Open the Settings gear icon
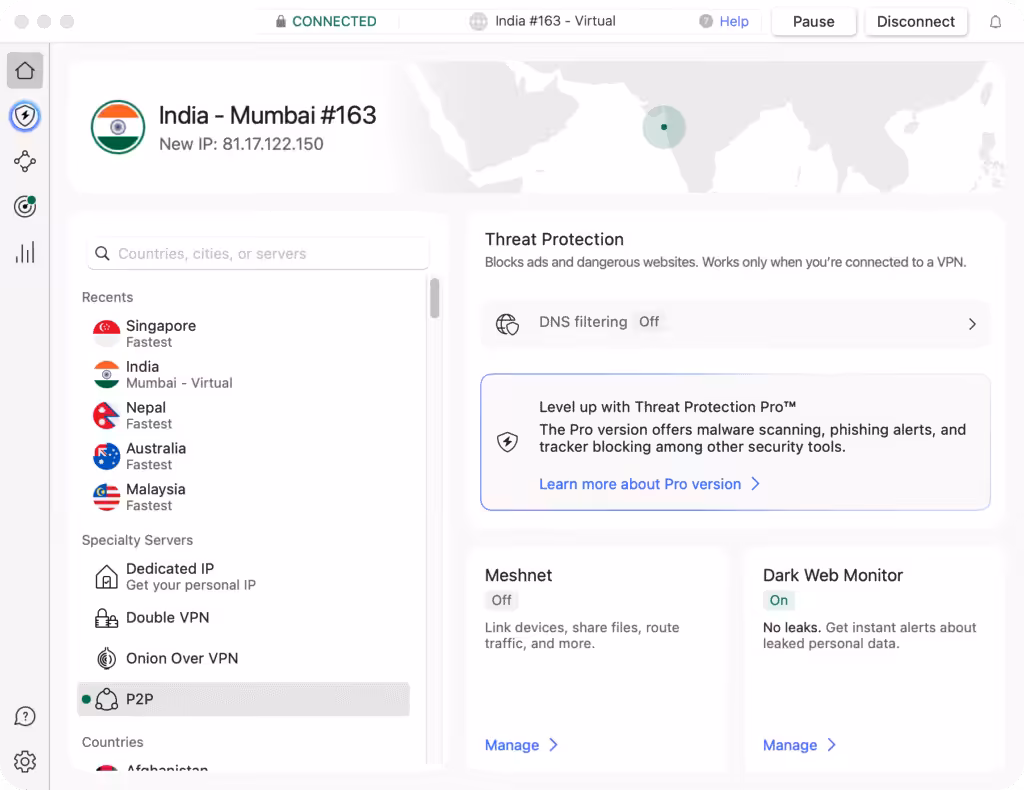The height and width of the screenshot is (790, 1024). pyautogui.click(x=25, y=762)
